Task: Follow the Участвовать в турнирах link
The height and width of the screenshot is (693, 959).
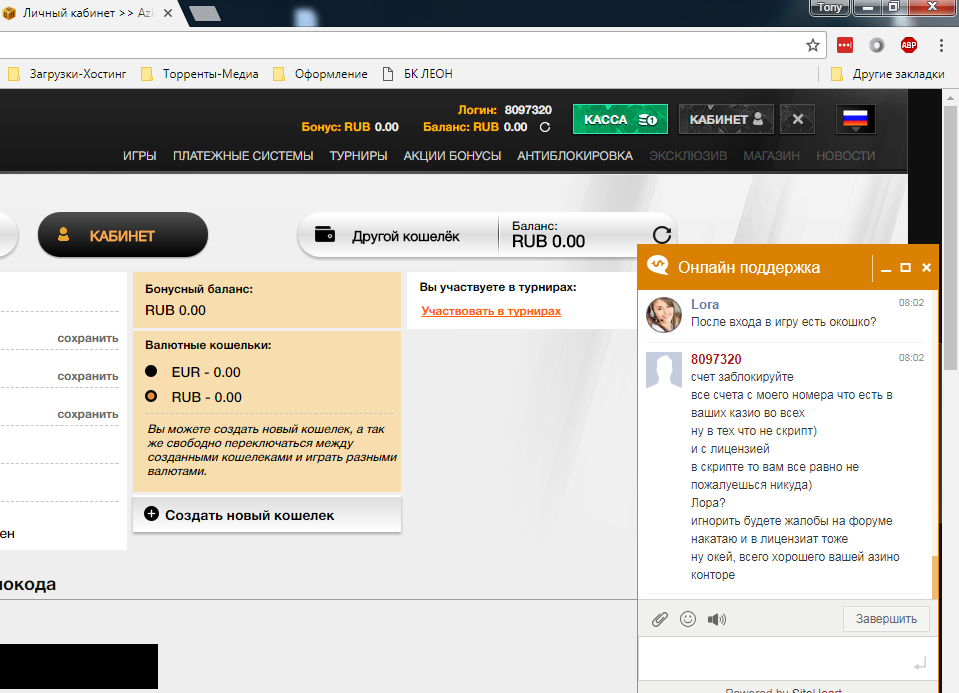Action: click(x=491, y=311)
